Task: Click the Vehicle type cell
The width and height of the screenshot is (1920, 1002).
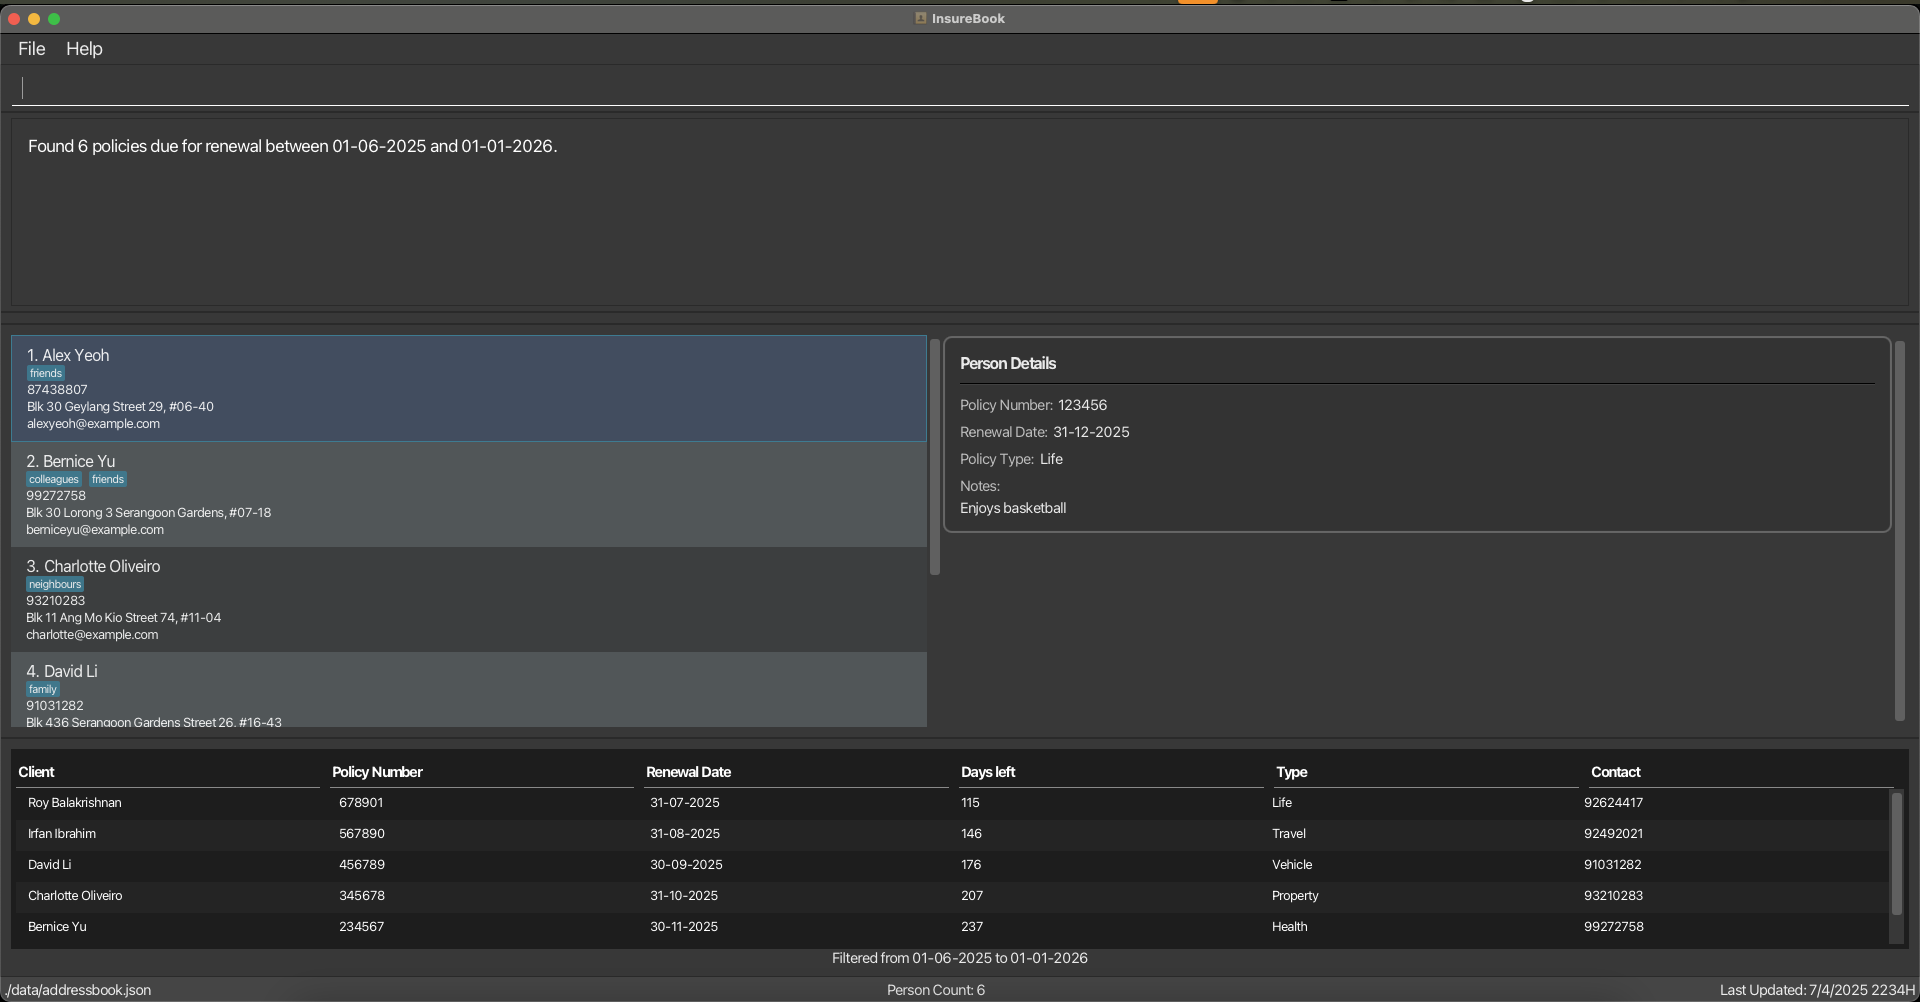Action: pyautogui.click(x=1292, y=865)
